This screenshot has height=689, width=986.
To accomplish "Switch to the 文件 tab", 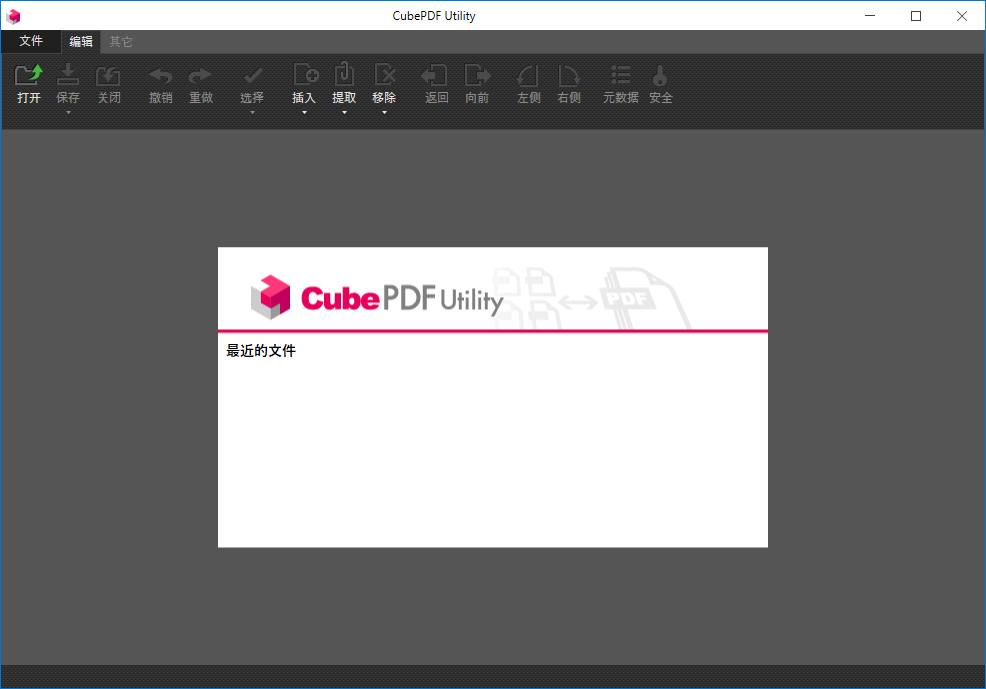I will [31, 41].
